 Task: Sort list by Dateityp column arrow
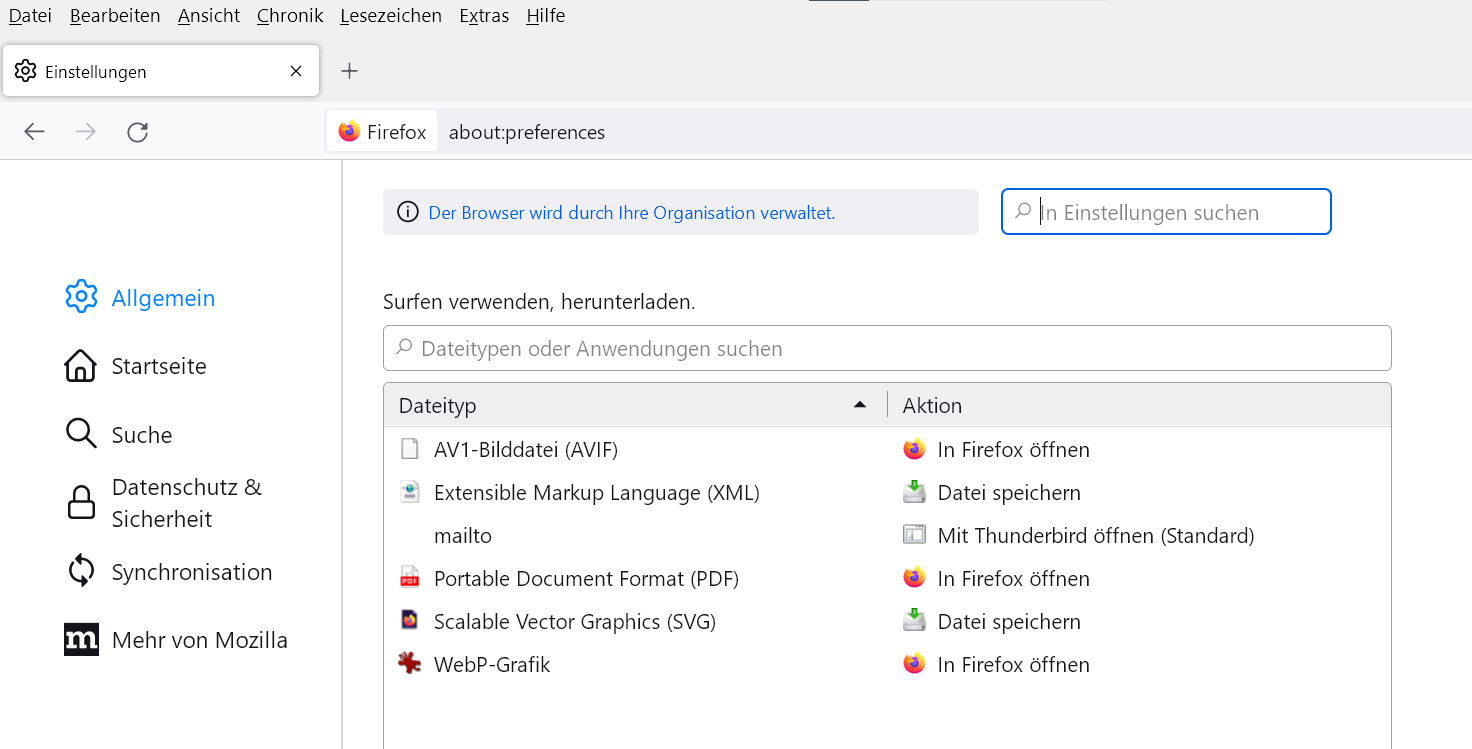click(859, 405)
